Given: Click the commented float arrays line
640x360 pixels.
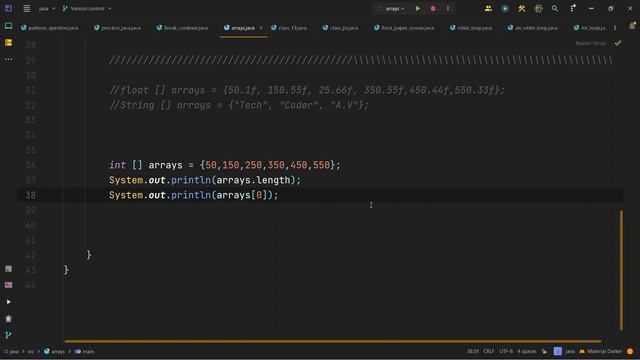Looking at the screenshot, I should click(x=307, y=90).
